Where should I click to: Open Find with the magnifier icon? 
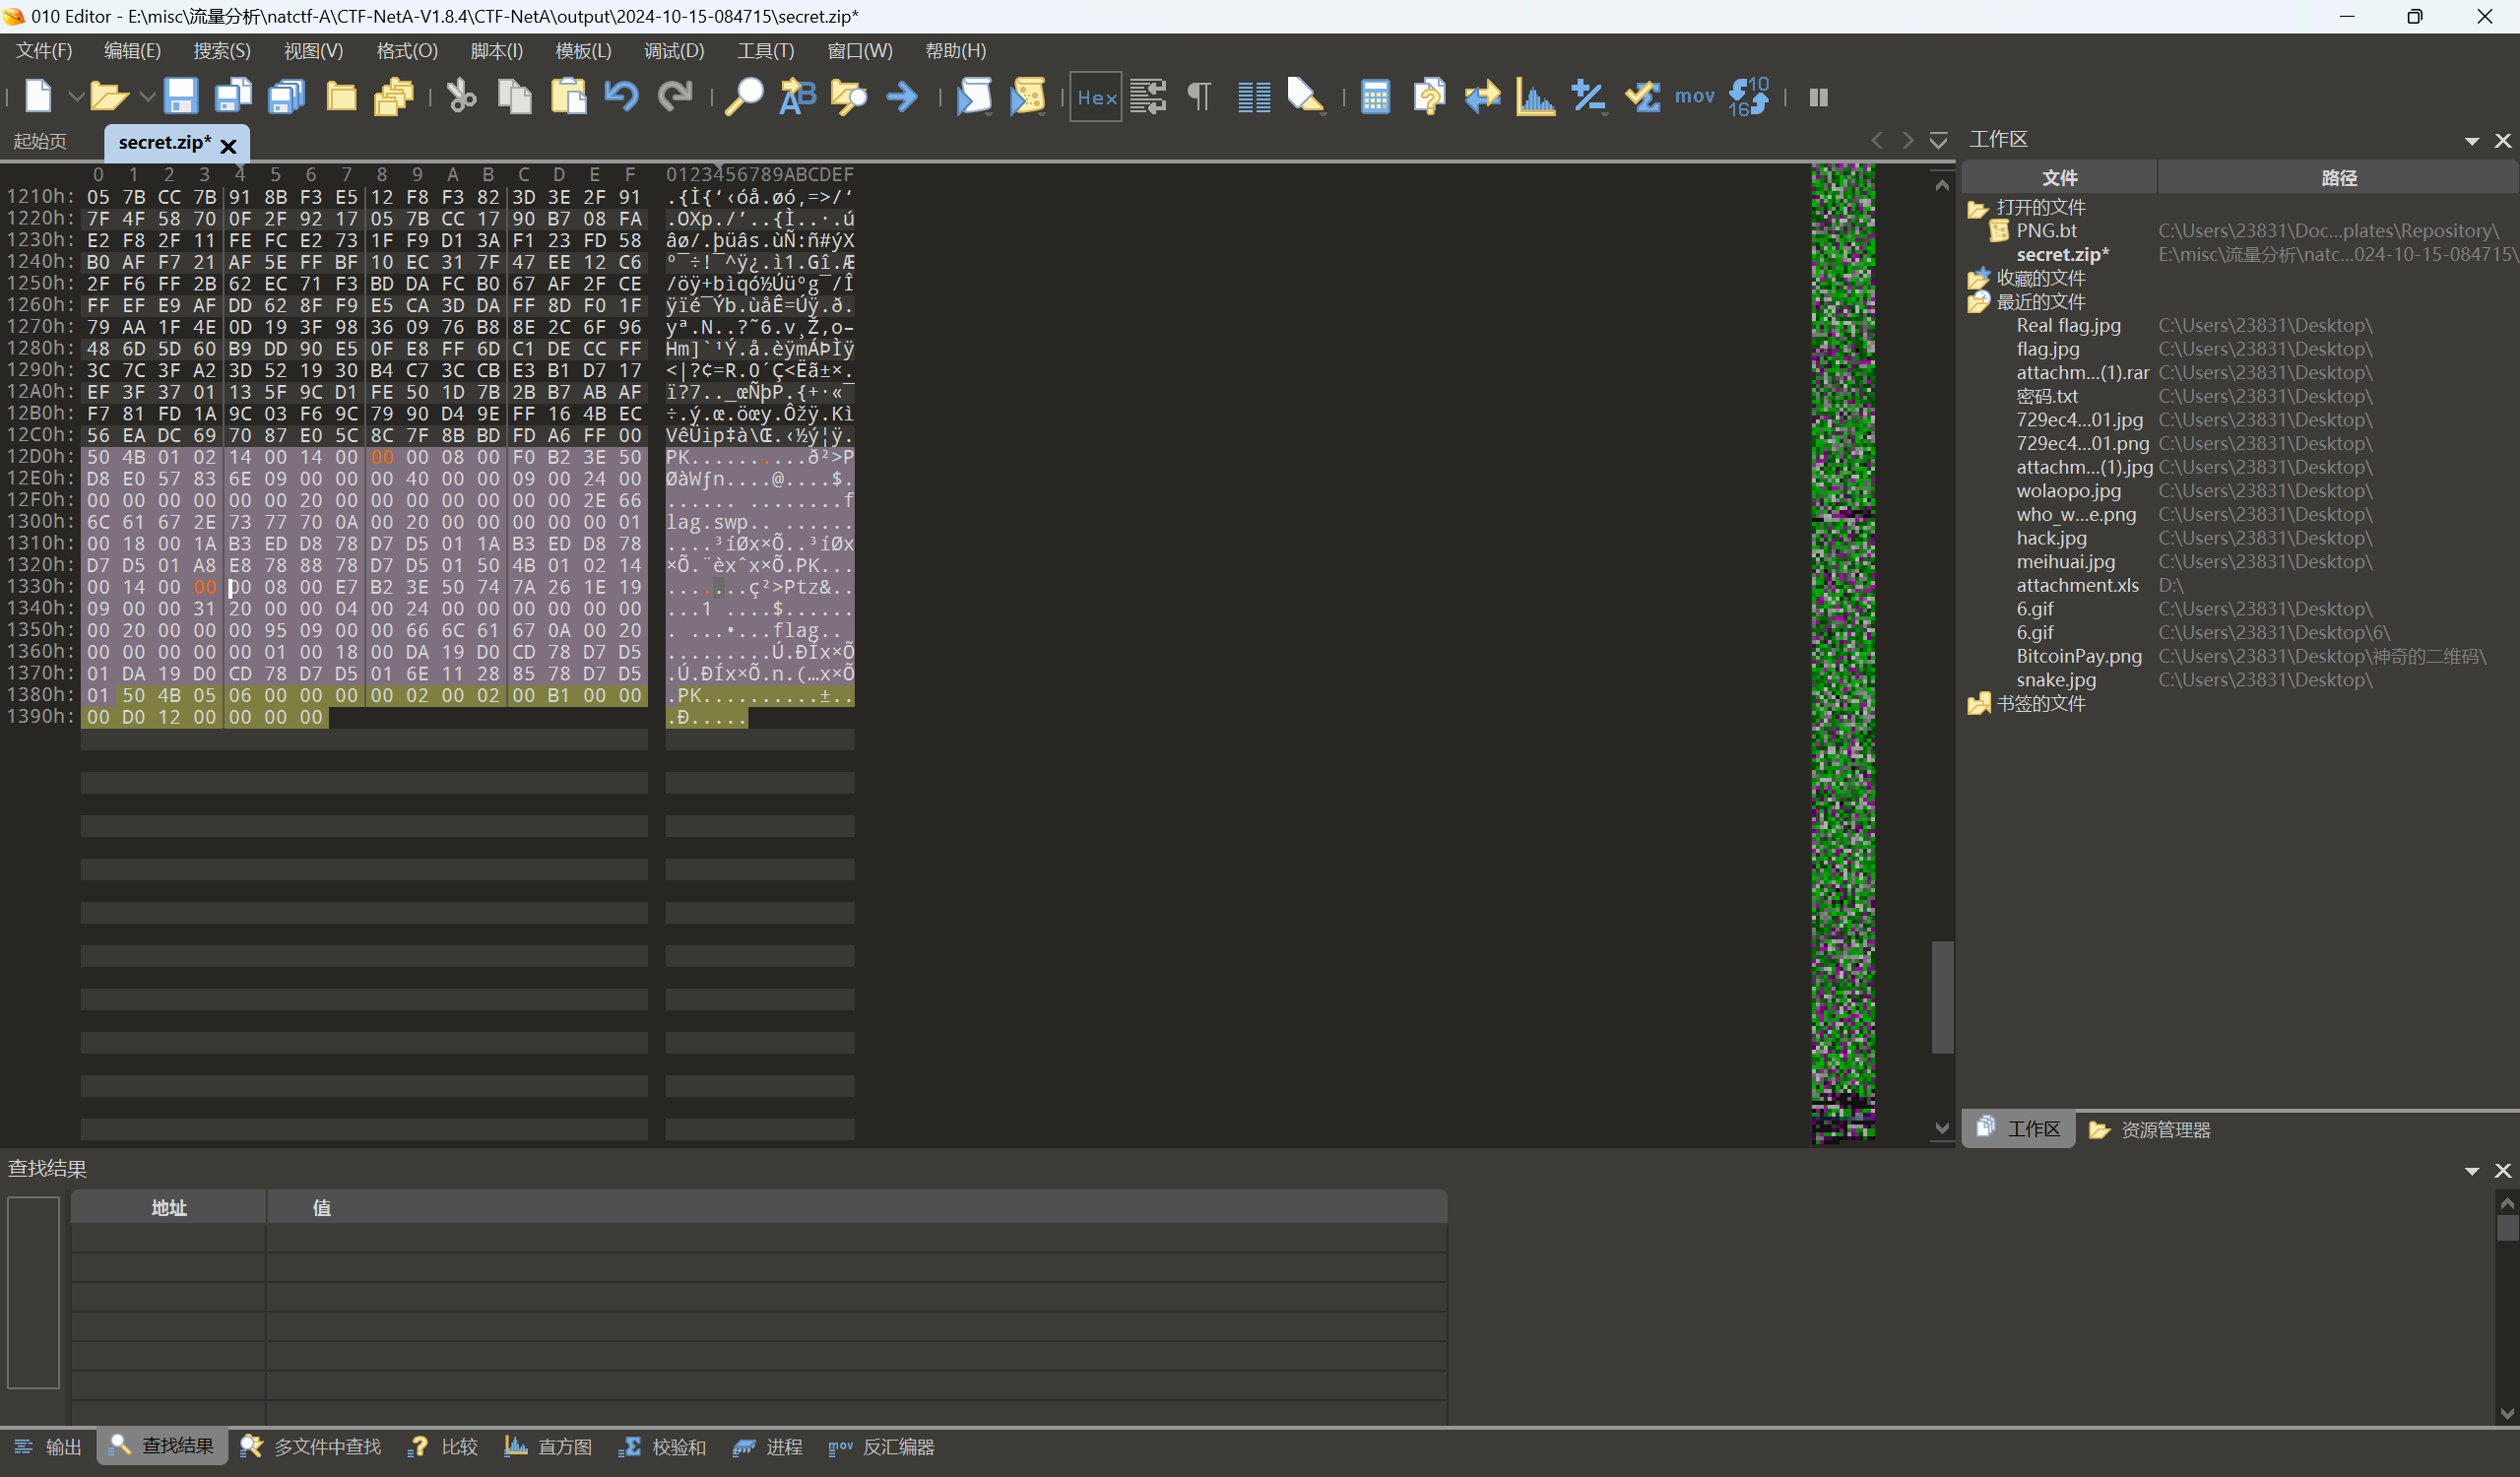tap(744, 96)
